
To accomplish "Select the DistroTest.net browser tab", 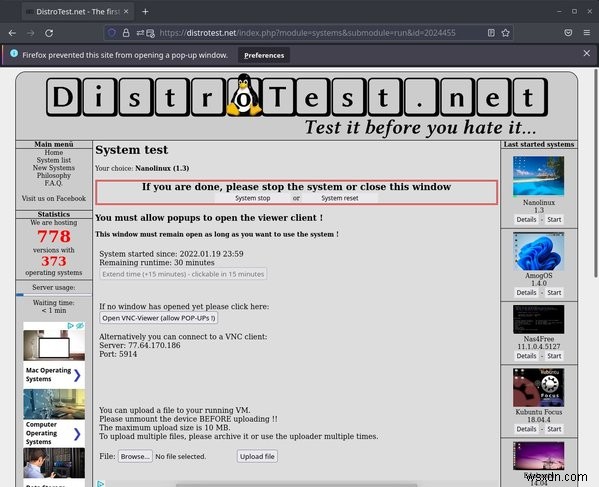I will coord(78,12).
